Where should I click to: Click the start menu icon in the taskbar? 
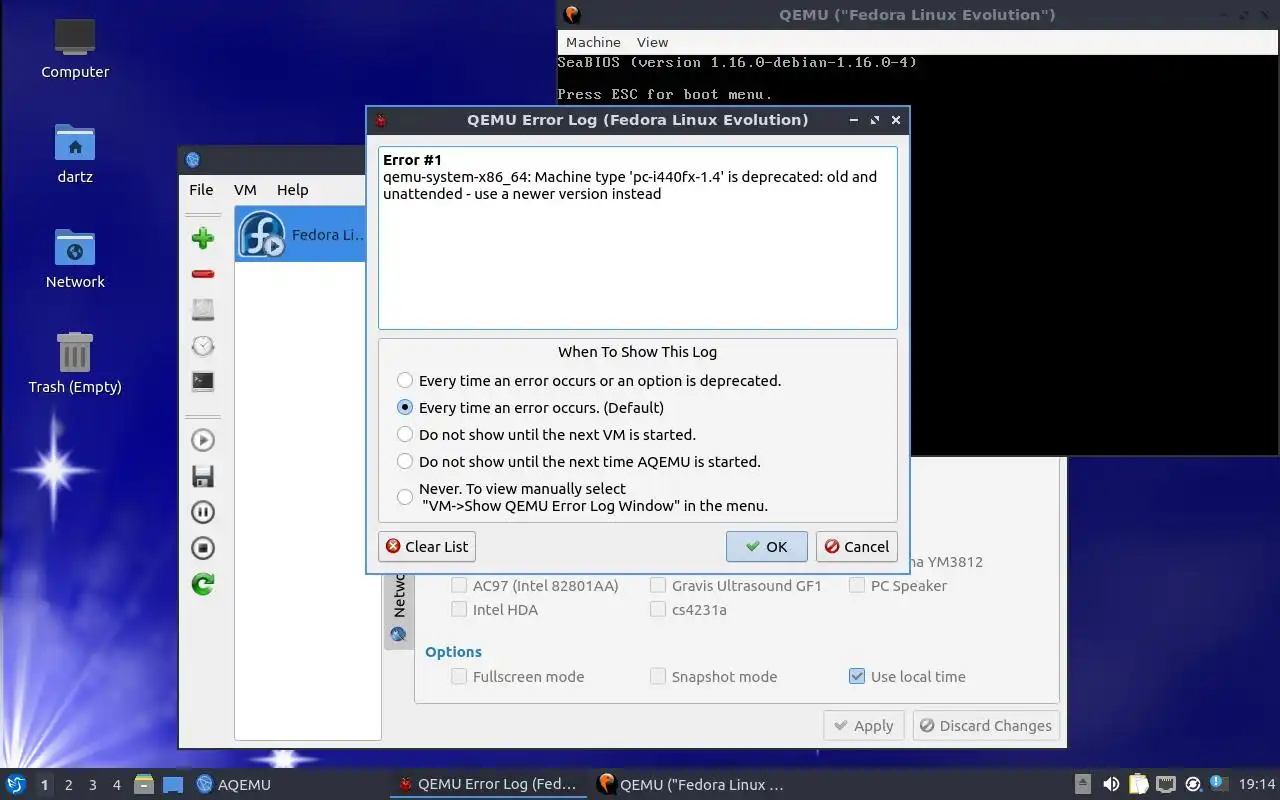16,784
